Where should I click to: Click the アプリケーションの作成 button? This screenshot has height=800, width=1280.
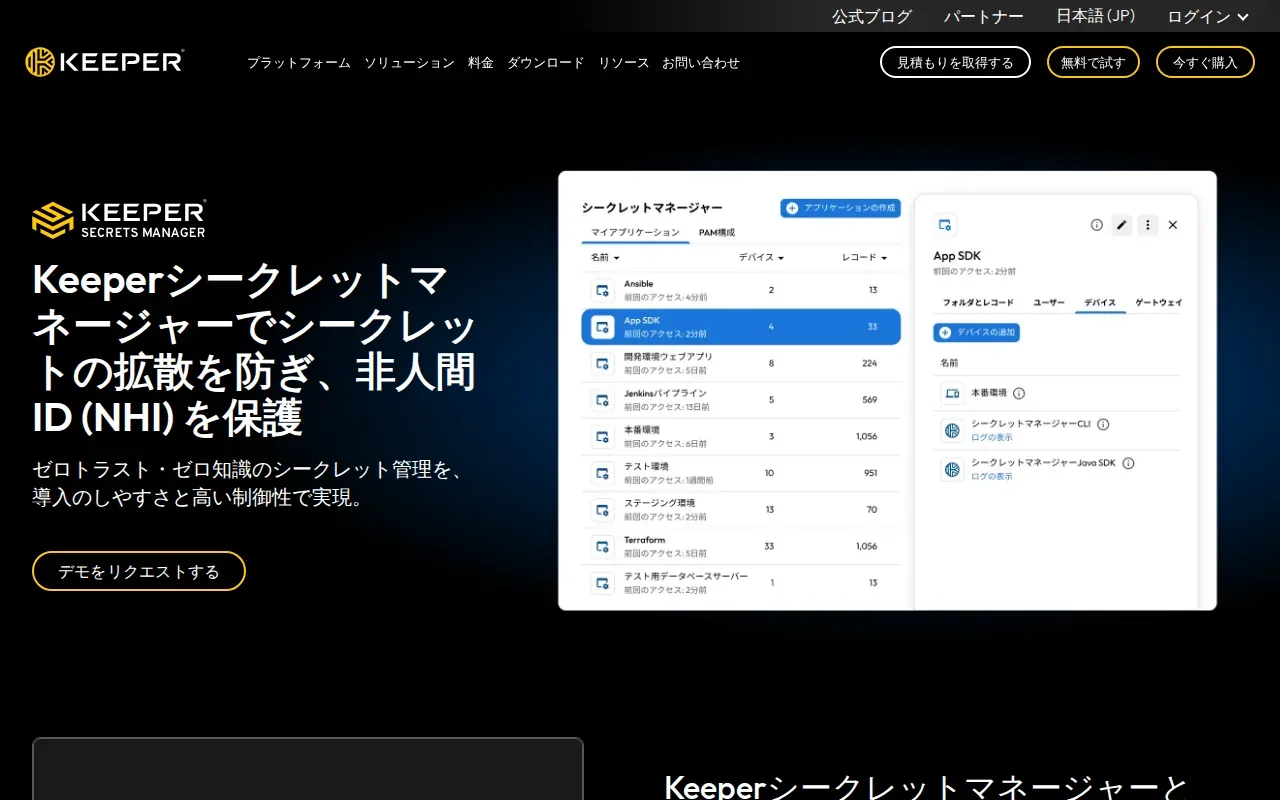point(840,208)
